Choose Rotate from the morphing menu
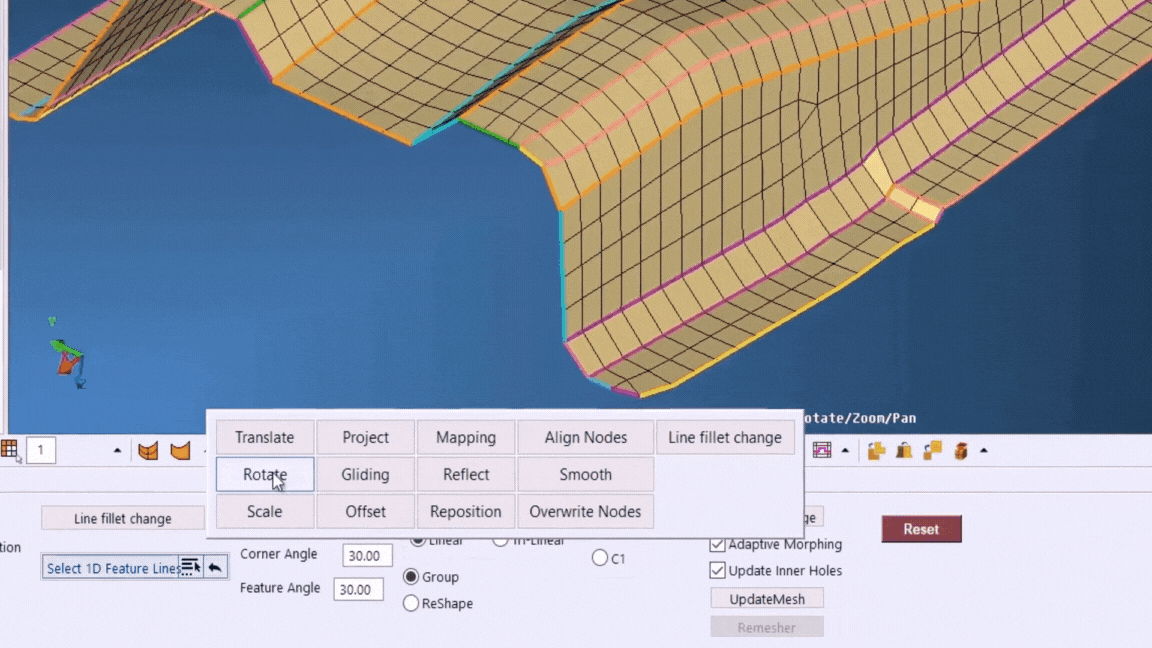The height and width of the screenshot is (648, 1152). tap(265, 474)
